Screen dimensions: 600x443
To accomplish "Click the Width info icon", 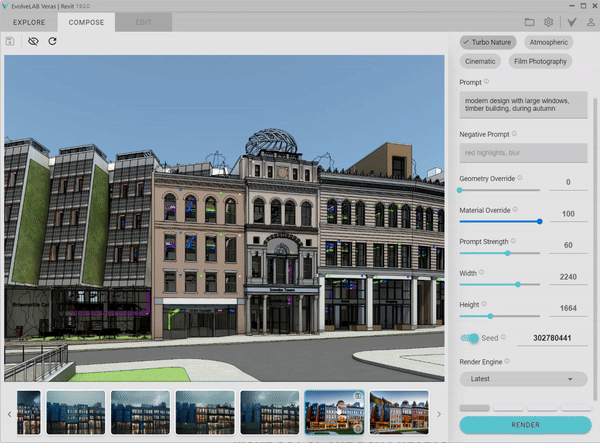I will [x=482, y=272].
